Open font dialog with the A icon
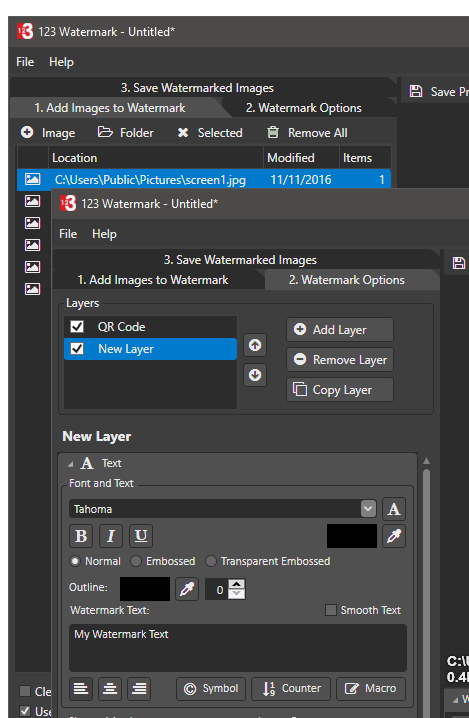 click(x=394, y=509)
